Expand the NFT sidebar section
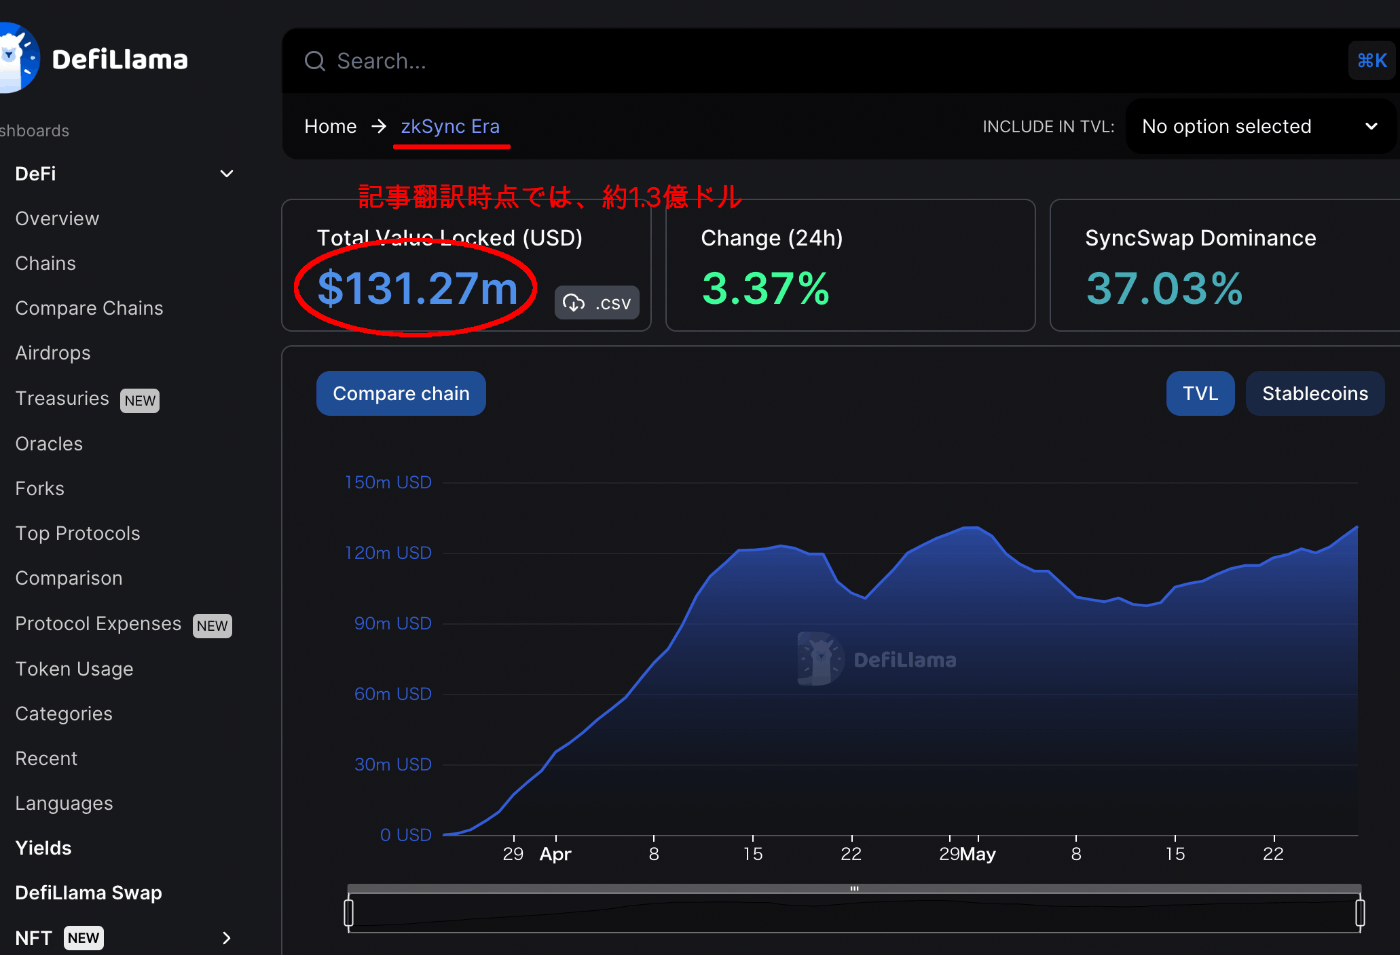Image resolution: width=1400 pixels, height=955 pixels. (x=226, y=938)
